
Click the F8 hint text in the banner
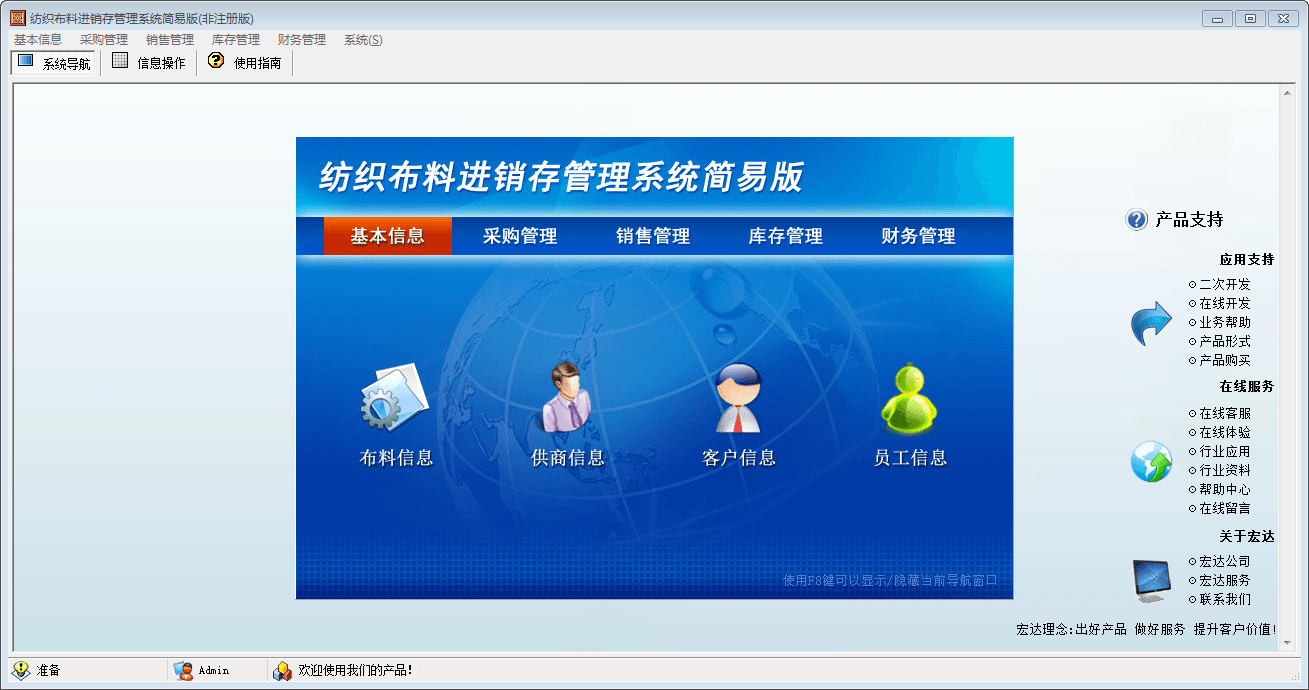890,580
